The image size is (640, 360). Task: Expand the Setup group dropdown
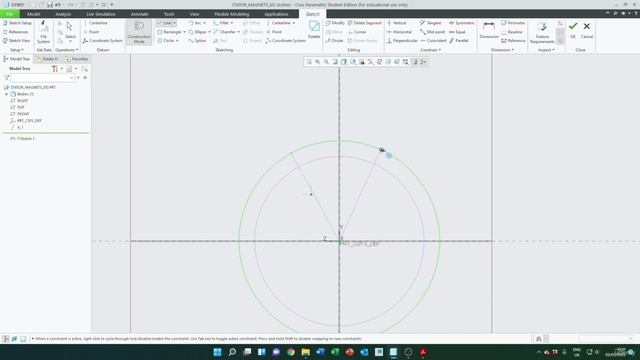pyautogui.click(x=17, y=50)
